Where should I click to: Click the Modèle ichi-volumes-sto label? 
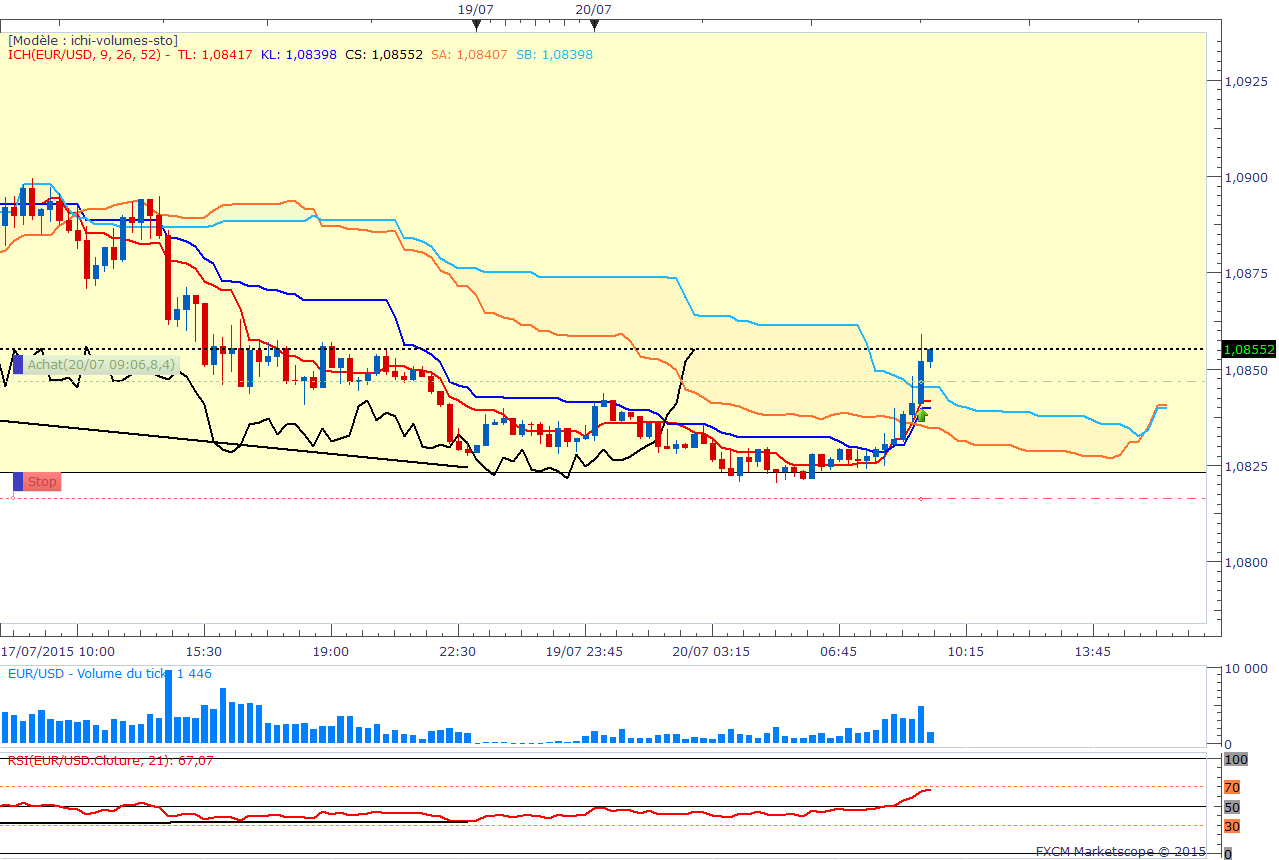point(92,40)
